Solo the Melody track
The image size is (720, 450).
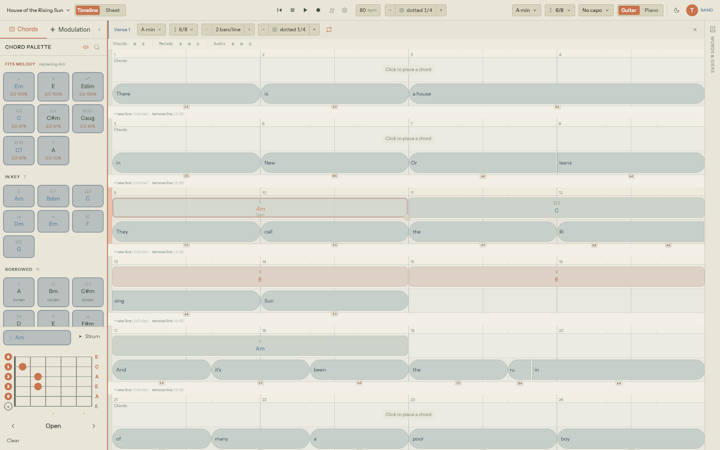(x=198, y=44)
